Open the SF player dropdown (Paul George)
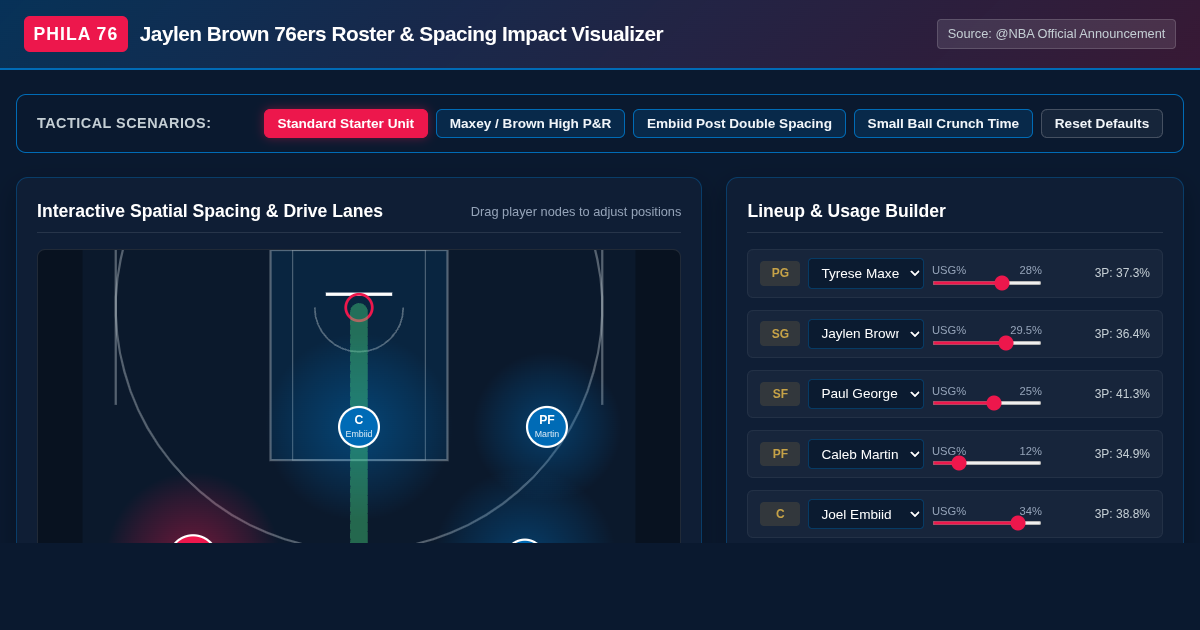Viewport: 1200px width, 630px height. (866, 393)
